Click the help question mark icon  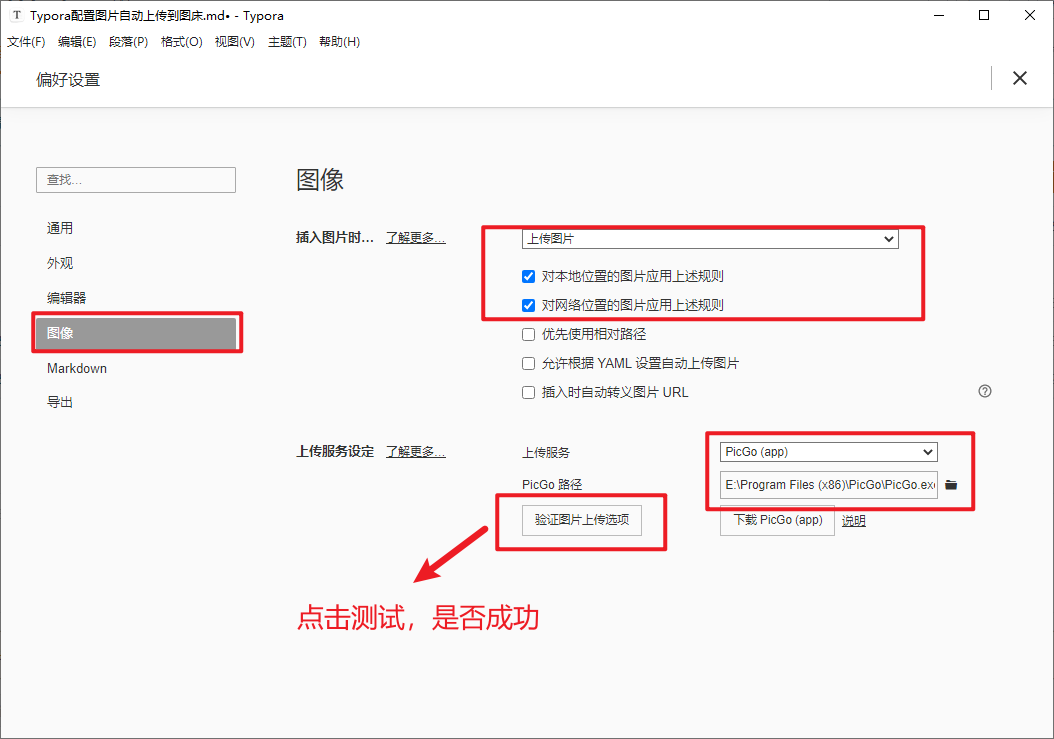tap(985, 391)
